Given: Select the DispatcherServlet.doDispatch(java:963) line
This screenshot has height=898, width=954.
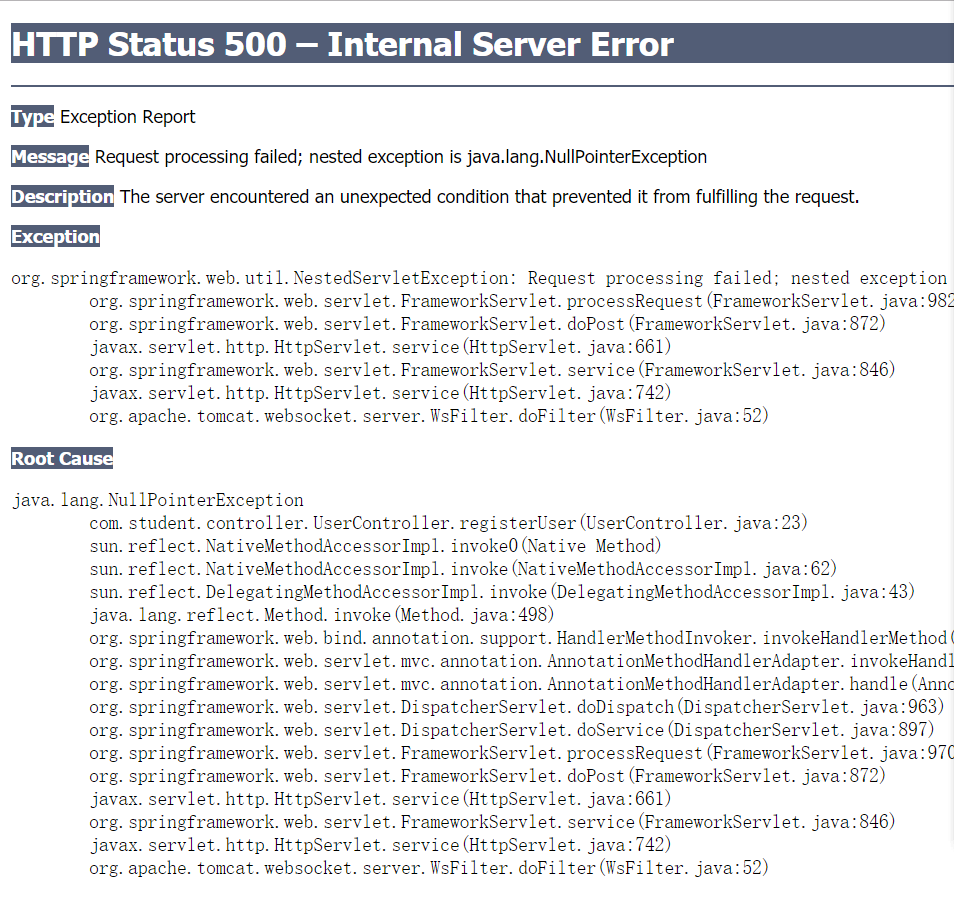Looking at the screenshot, I should (x=517, y=707).
